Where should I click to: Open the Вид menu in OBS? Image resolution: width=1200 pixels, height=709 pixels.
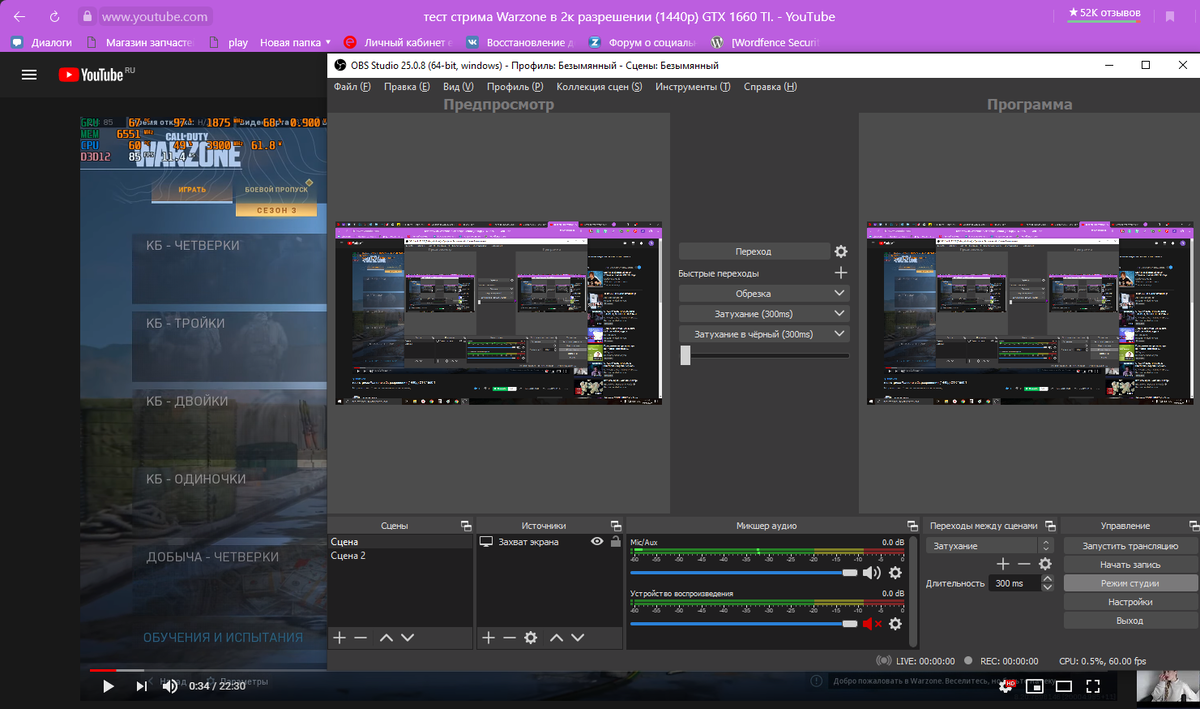coord(458,87)
